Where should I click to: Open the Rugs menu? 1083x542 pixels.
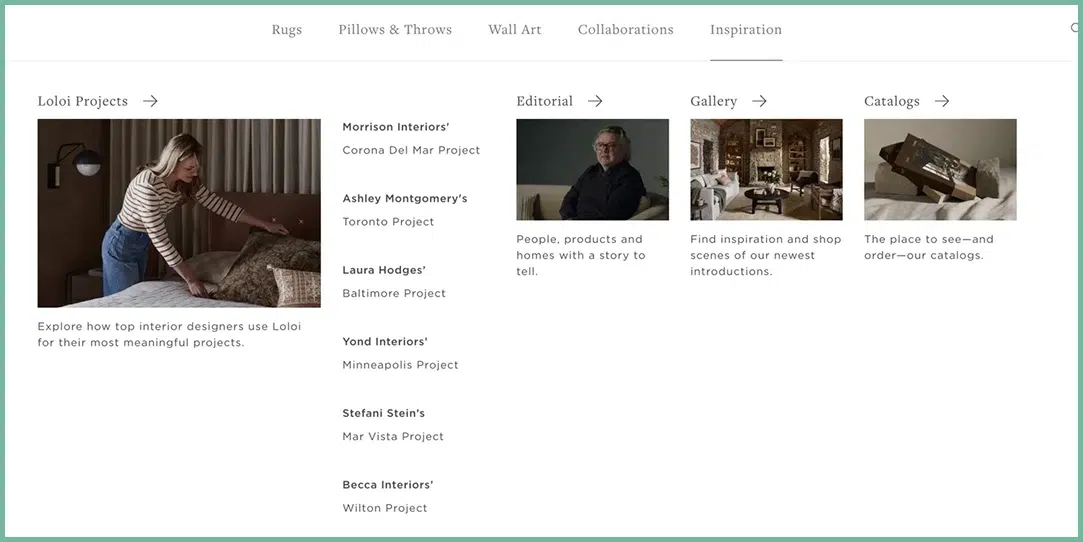(x=286, y=30)
